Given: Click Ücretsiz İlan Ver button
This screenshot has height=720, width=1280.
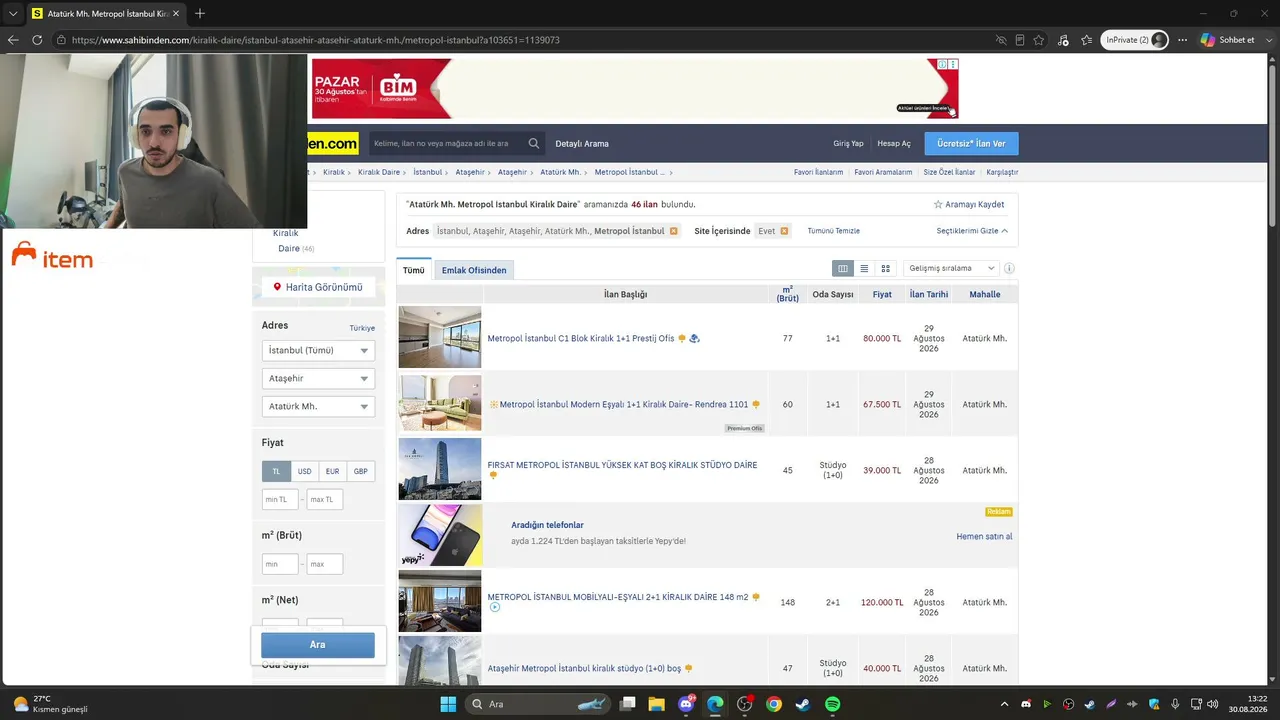Looking at the screenshot, I should [x=971, y=144].
